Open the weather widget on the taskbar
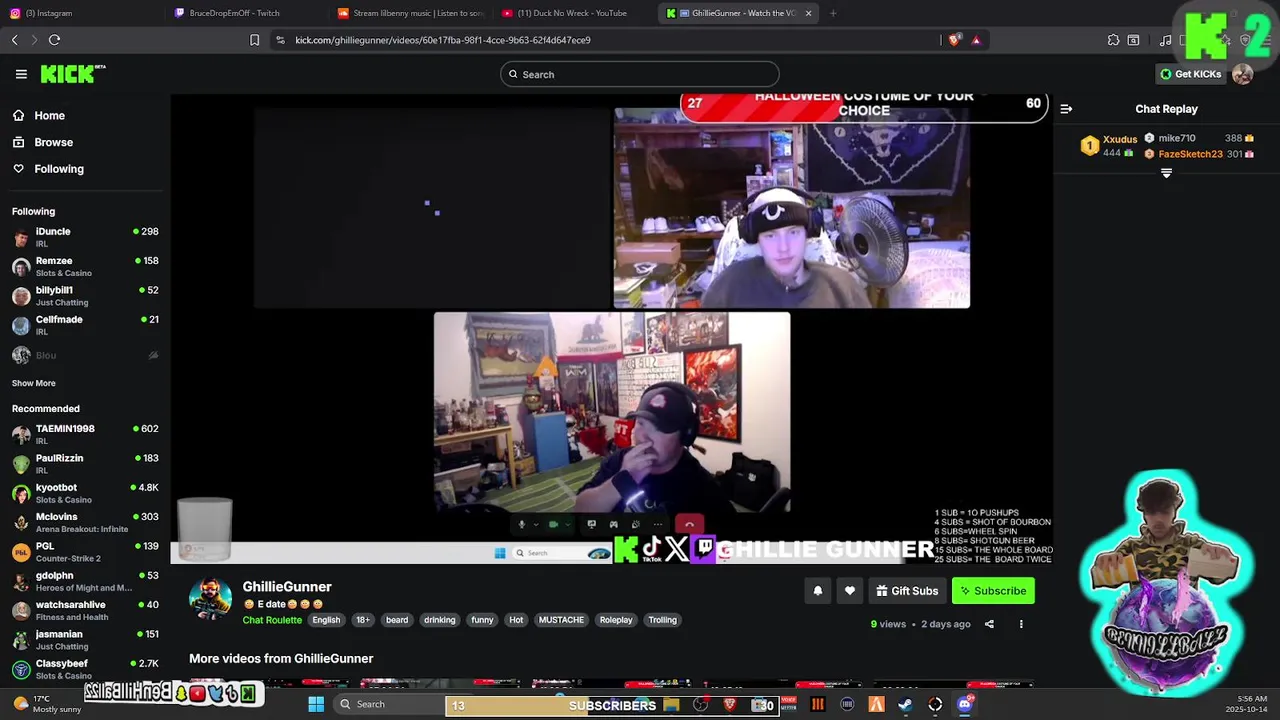 (45, 703)
